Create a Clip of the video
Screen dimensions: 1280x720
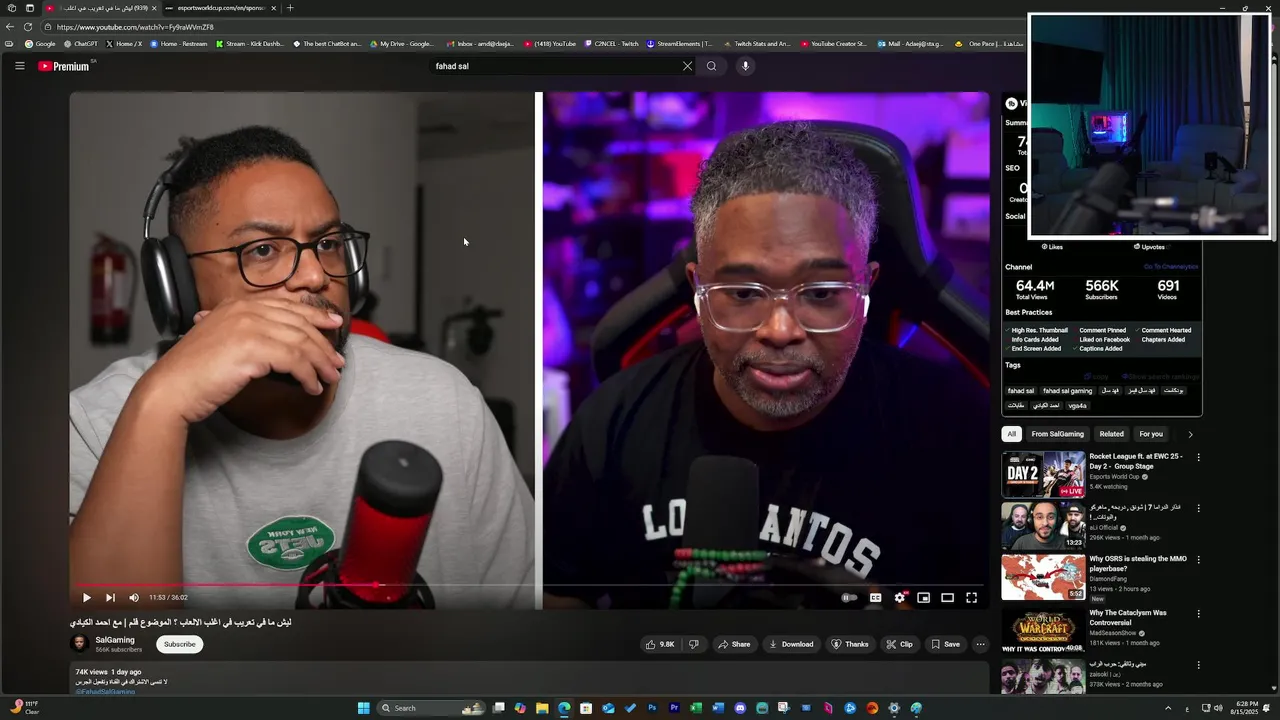[x=899, y=644]
